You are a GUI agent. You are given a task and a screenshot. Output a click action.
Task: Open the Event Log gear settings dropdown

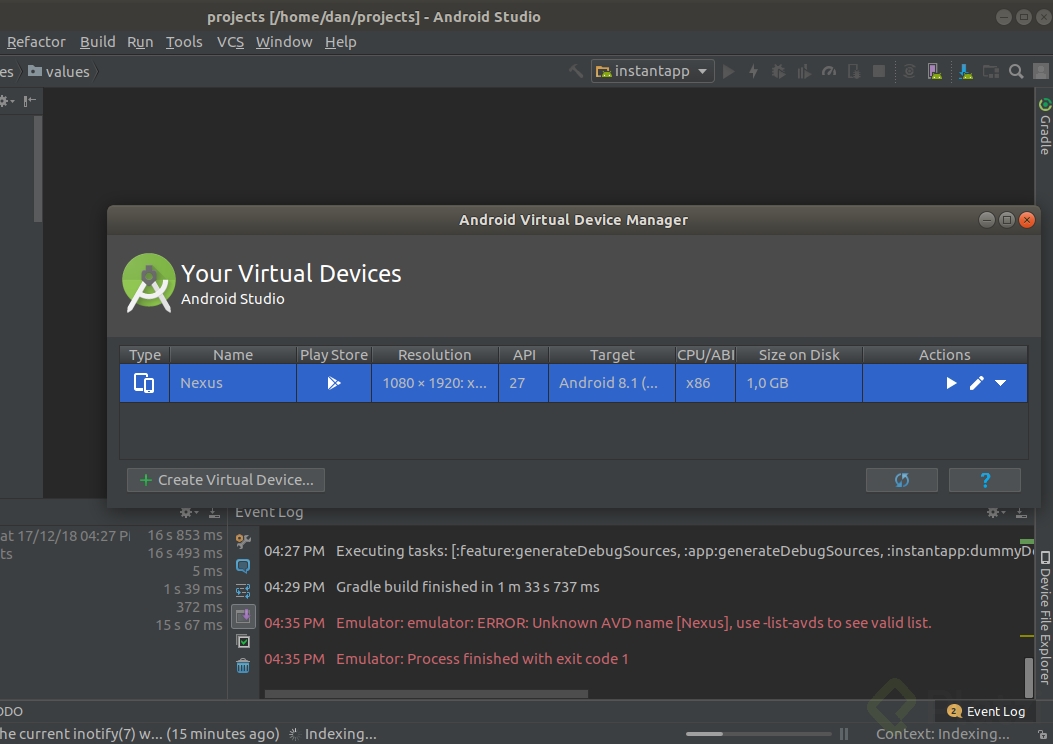pos(994,512)
